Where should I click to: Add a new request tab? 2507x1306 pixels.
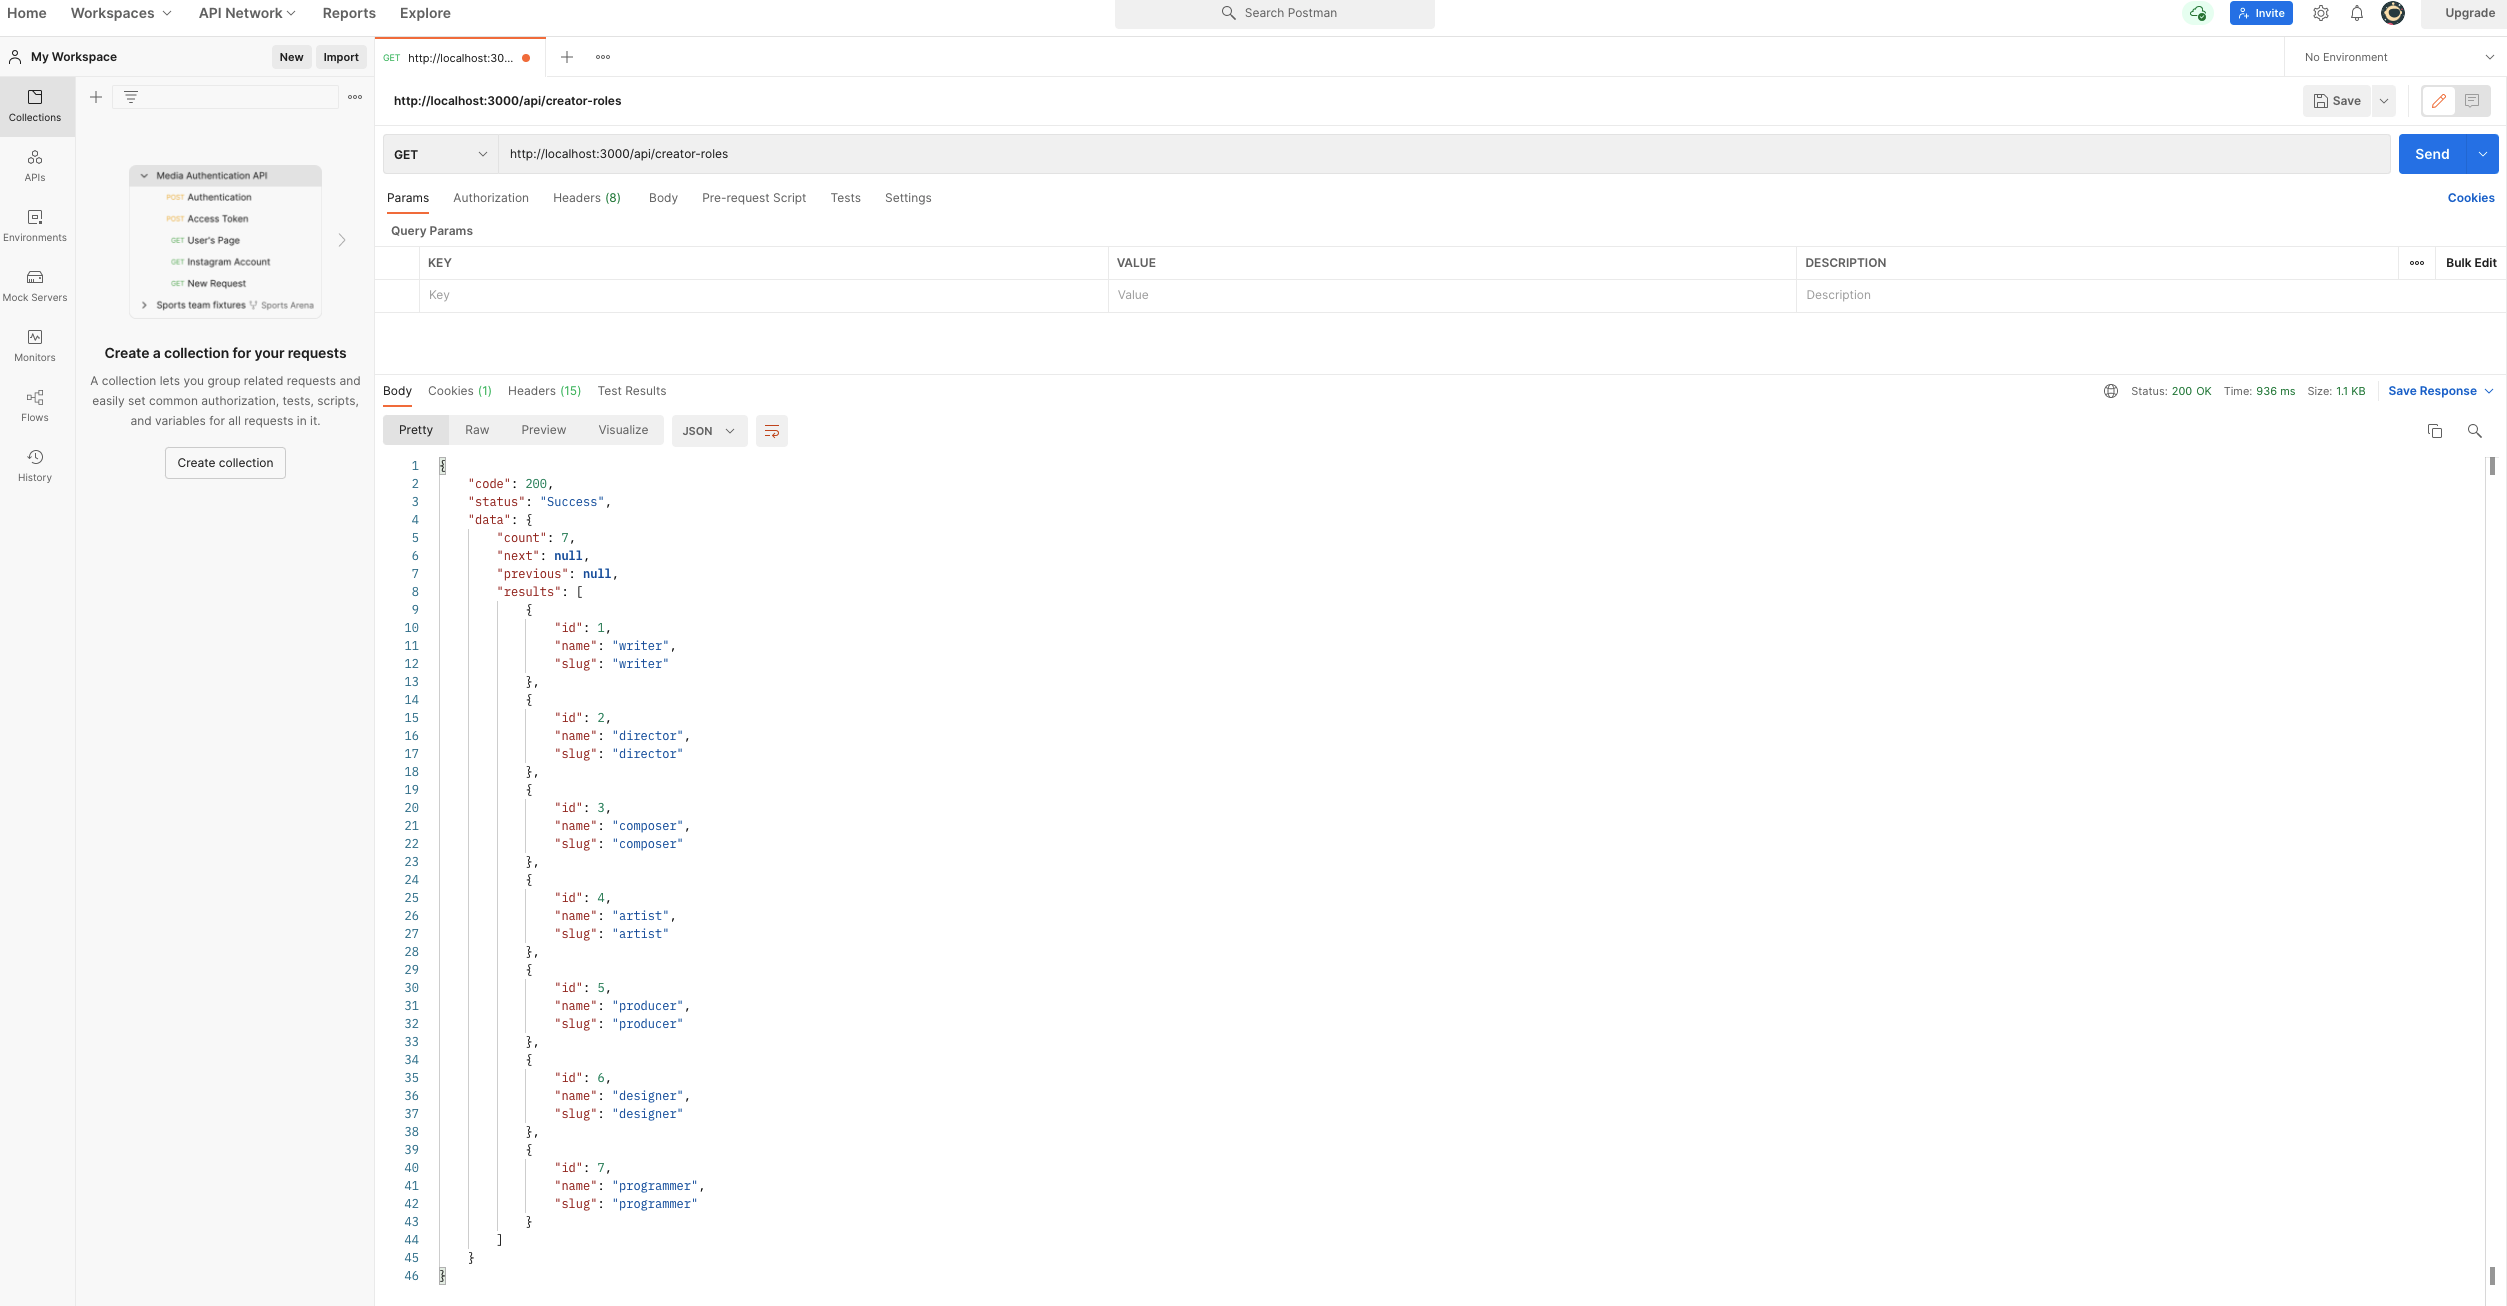point(567,57)
